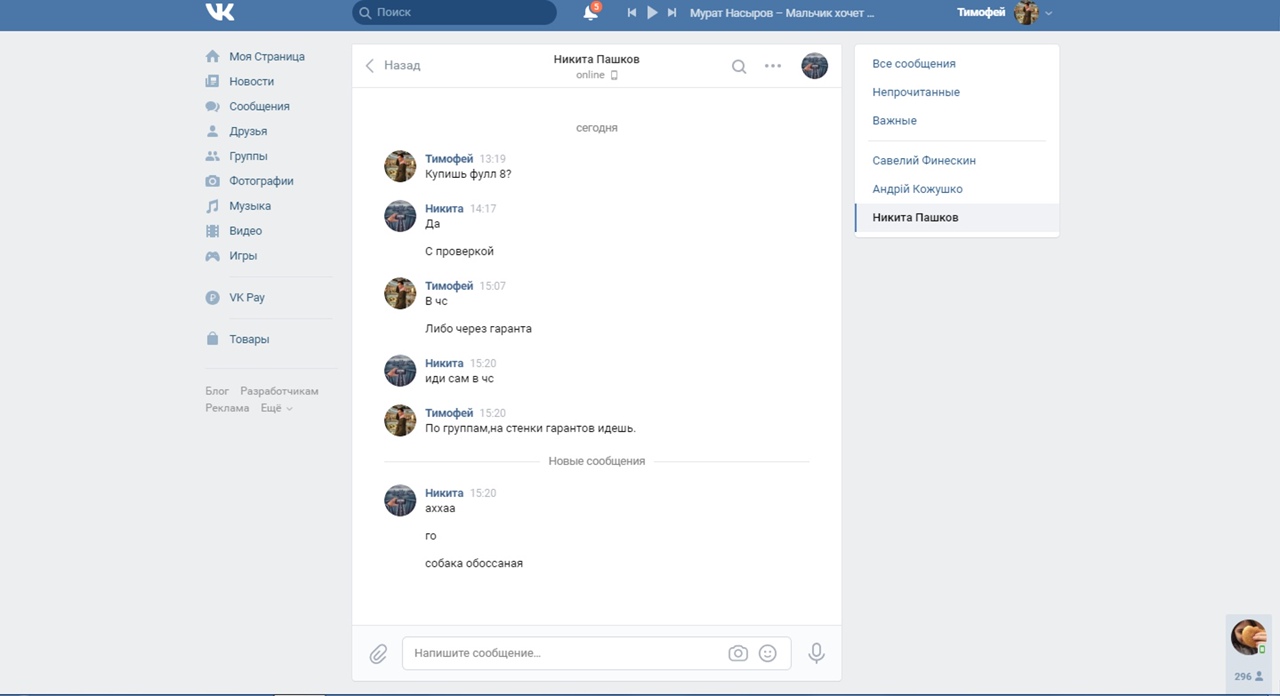
Task: Expand the Ещё footer menu
Action: coord(276,408)
